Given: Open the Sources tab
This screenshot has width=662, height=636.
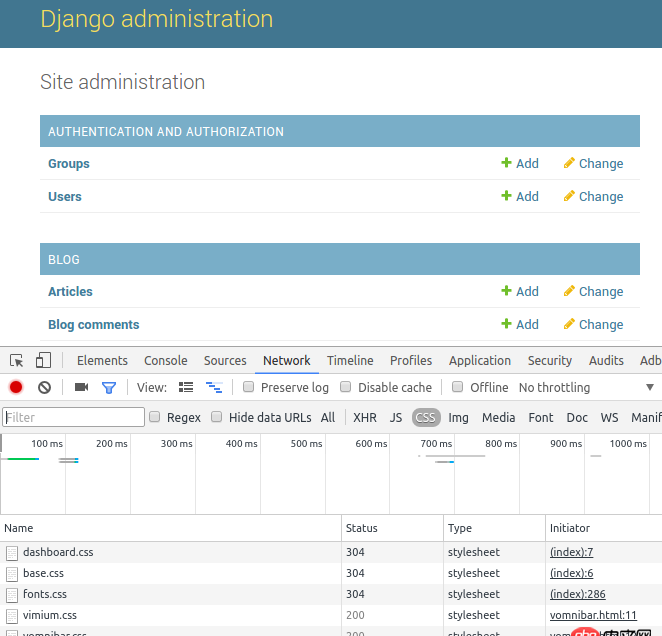Looking at the screenshot, I should [x=225, y=361].
